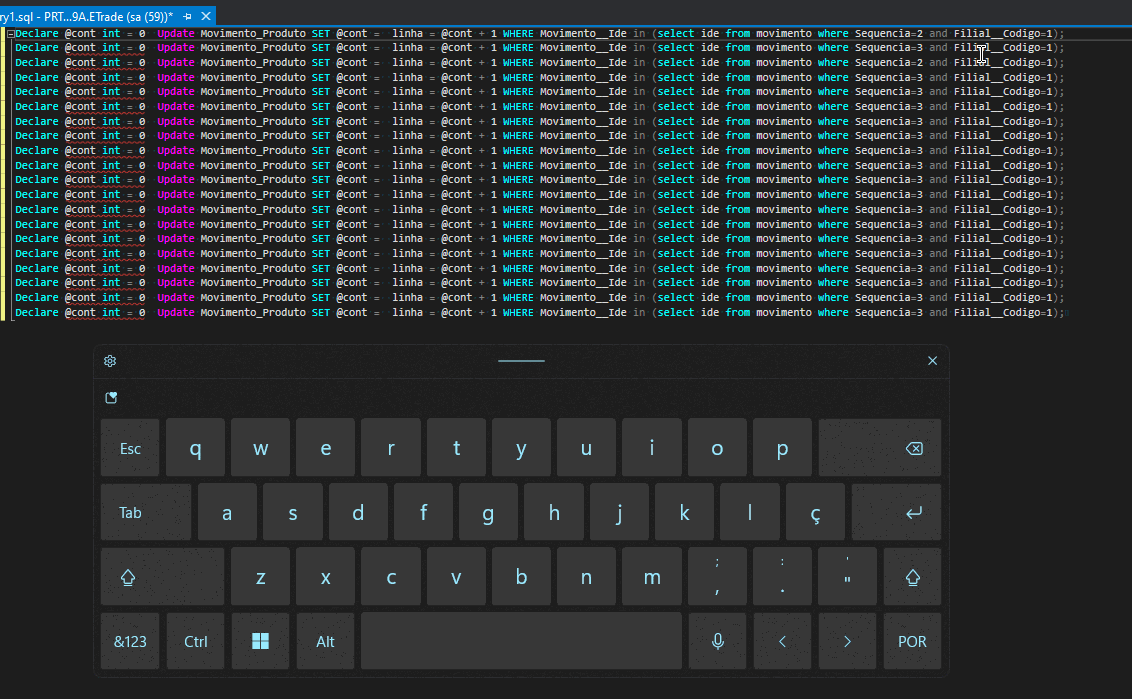Tap the semicolon and comma key
Image resolution: width=1132 pixels, height=699 pixels.
(717, 577)
